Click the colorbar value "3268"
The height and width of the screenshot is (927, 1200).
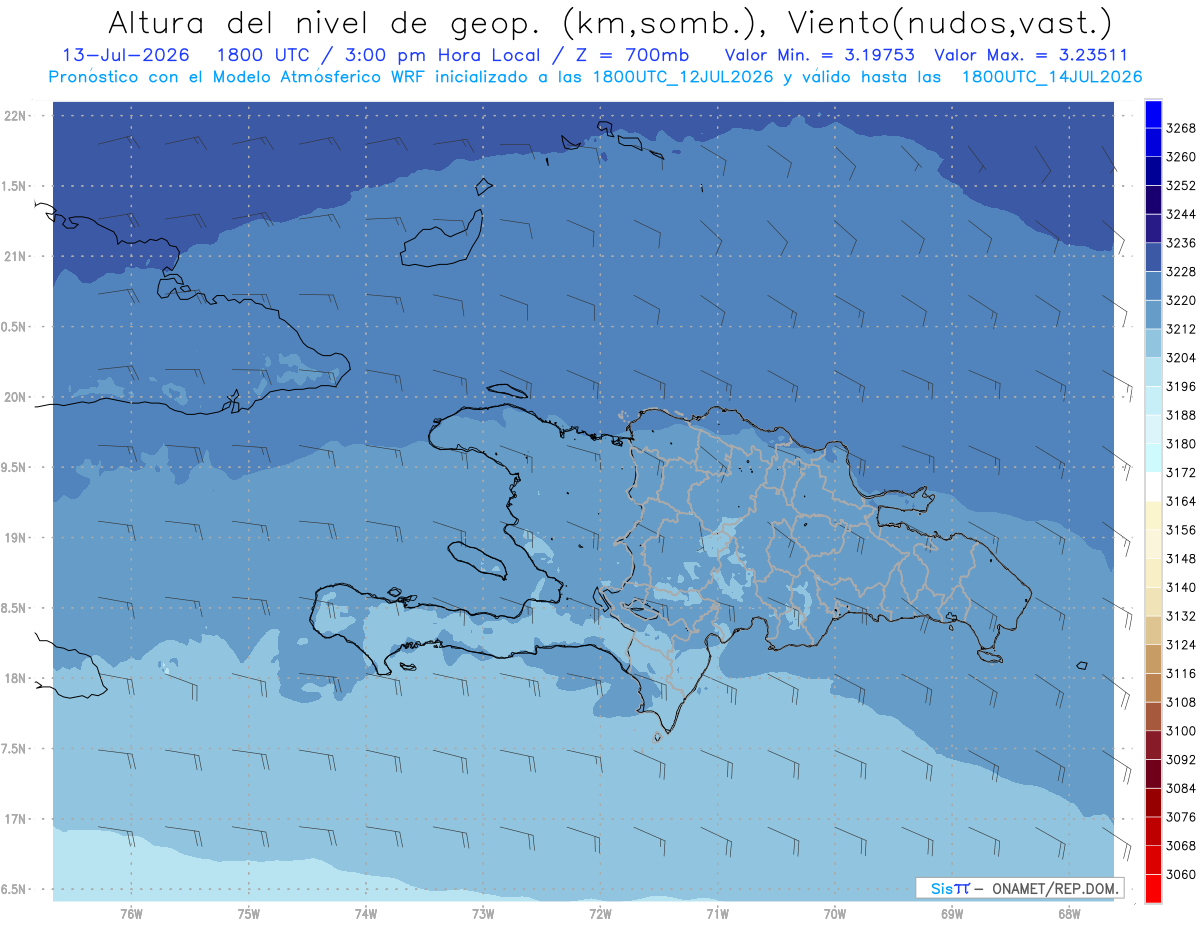[x=1181, y=128]
